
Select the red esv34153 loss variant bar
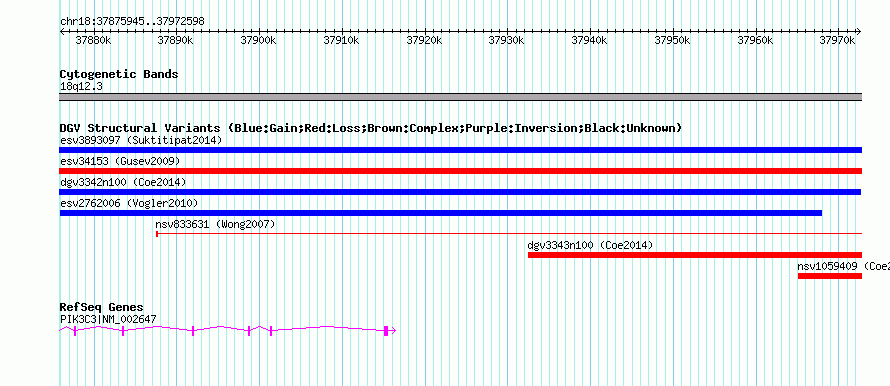[x=460, y=171]
